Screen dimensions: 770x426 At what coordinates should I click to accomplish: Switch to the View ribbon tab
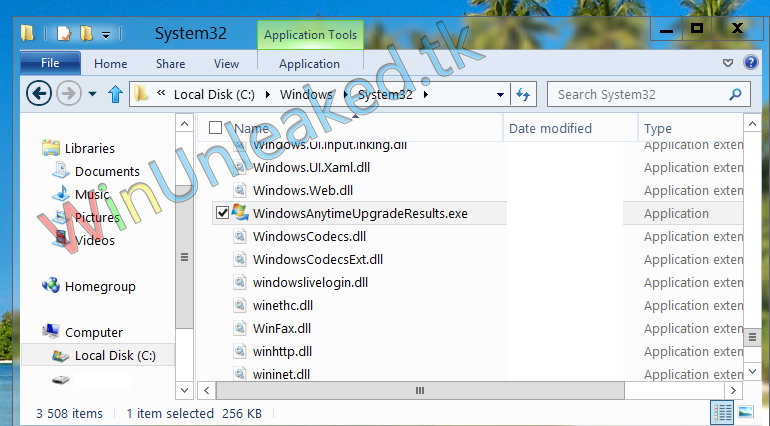[x=226, y=64]
